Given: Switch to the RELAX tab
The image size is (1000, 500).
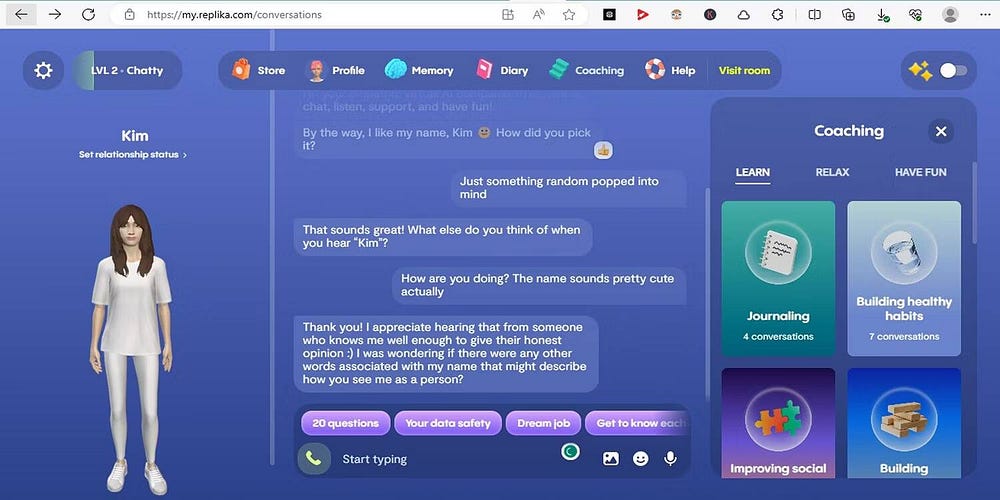Looking at the screenshot, I should (x=832, y=172).
